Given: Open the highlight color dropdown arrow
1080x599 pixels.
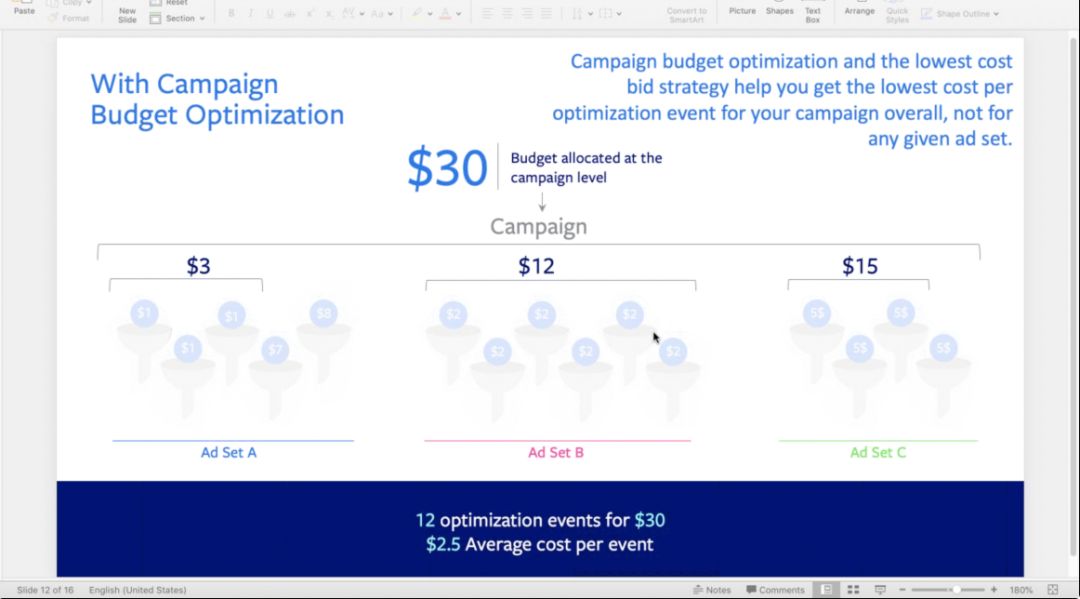Looking at the screenshot, I should coord(430,14).
